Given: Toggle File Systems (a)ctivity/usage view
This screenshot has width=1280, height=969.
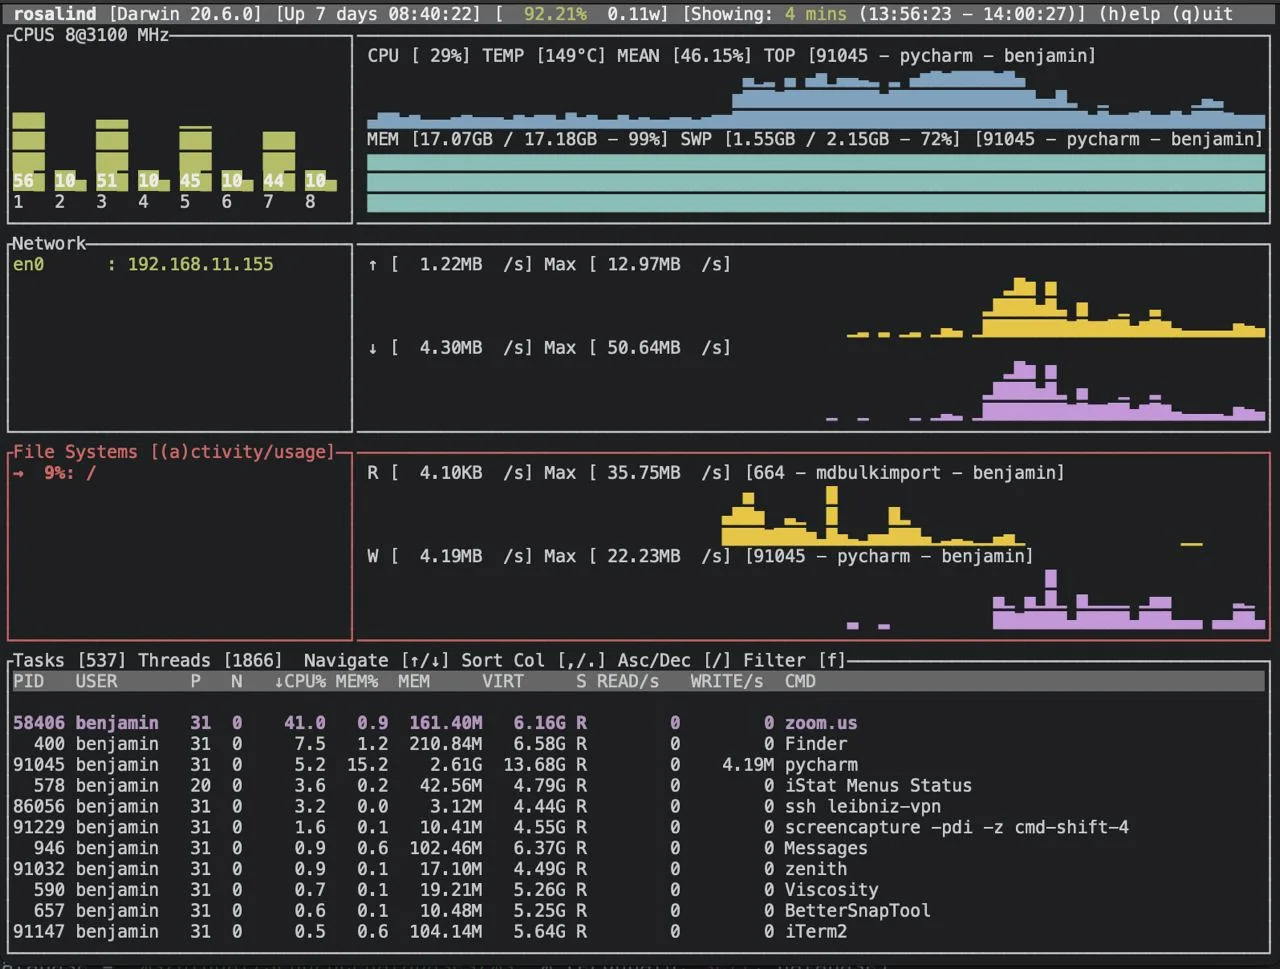Looking at the screenshot, I should [x=243, y=452].
